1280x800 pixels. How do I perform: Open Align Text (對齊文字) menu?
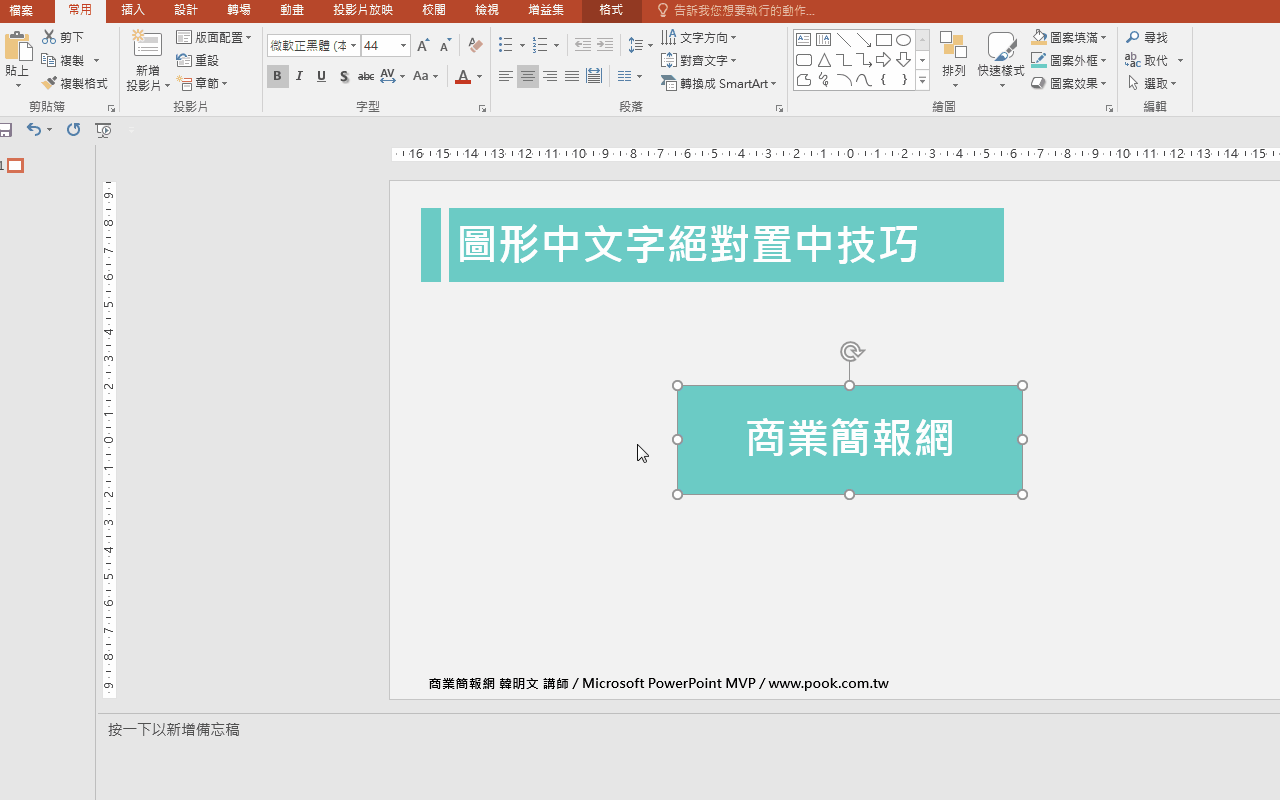tap(699, 60)
